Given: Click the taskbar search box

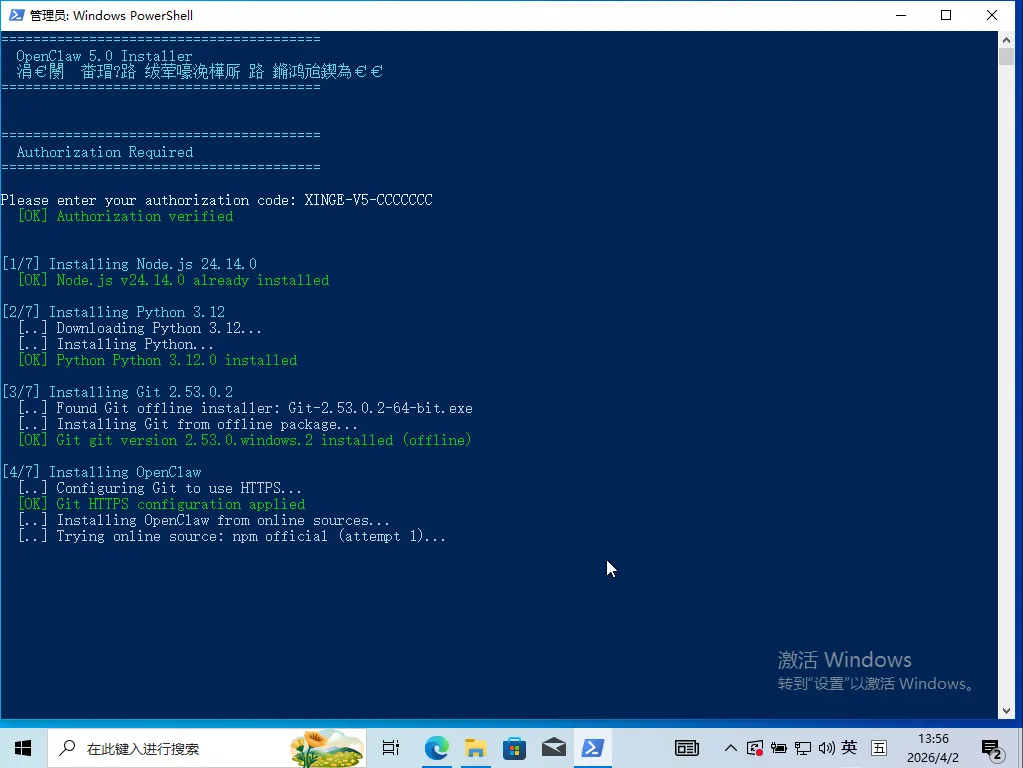Looking at the screenshot, I should pyautogui.click(x=207, y=748).
